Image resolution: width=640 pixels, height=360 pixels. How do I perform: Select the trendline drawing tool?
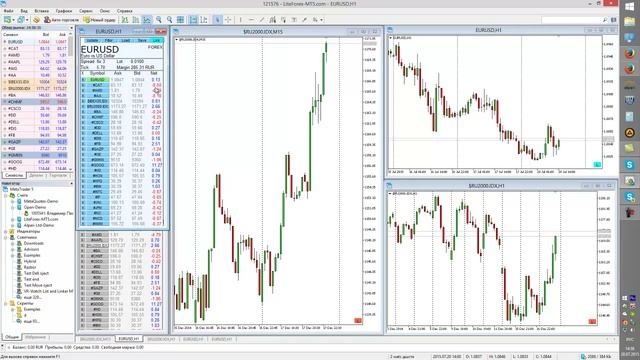click(262, 20)
